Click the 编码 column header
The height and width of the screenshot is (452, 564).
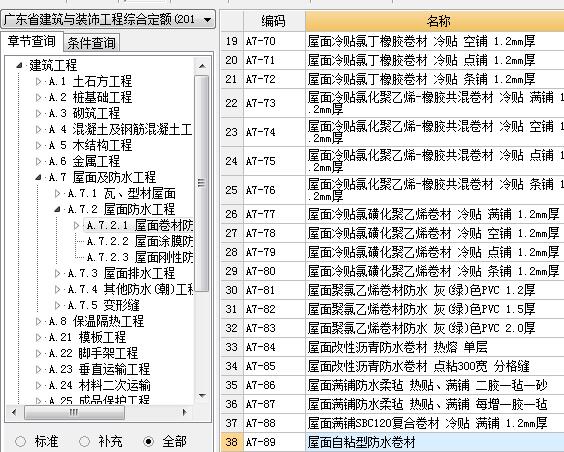[x=274, y=21]
